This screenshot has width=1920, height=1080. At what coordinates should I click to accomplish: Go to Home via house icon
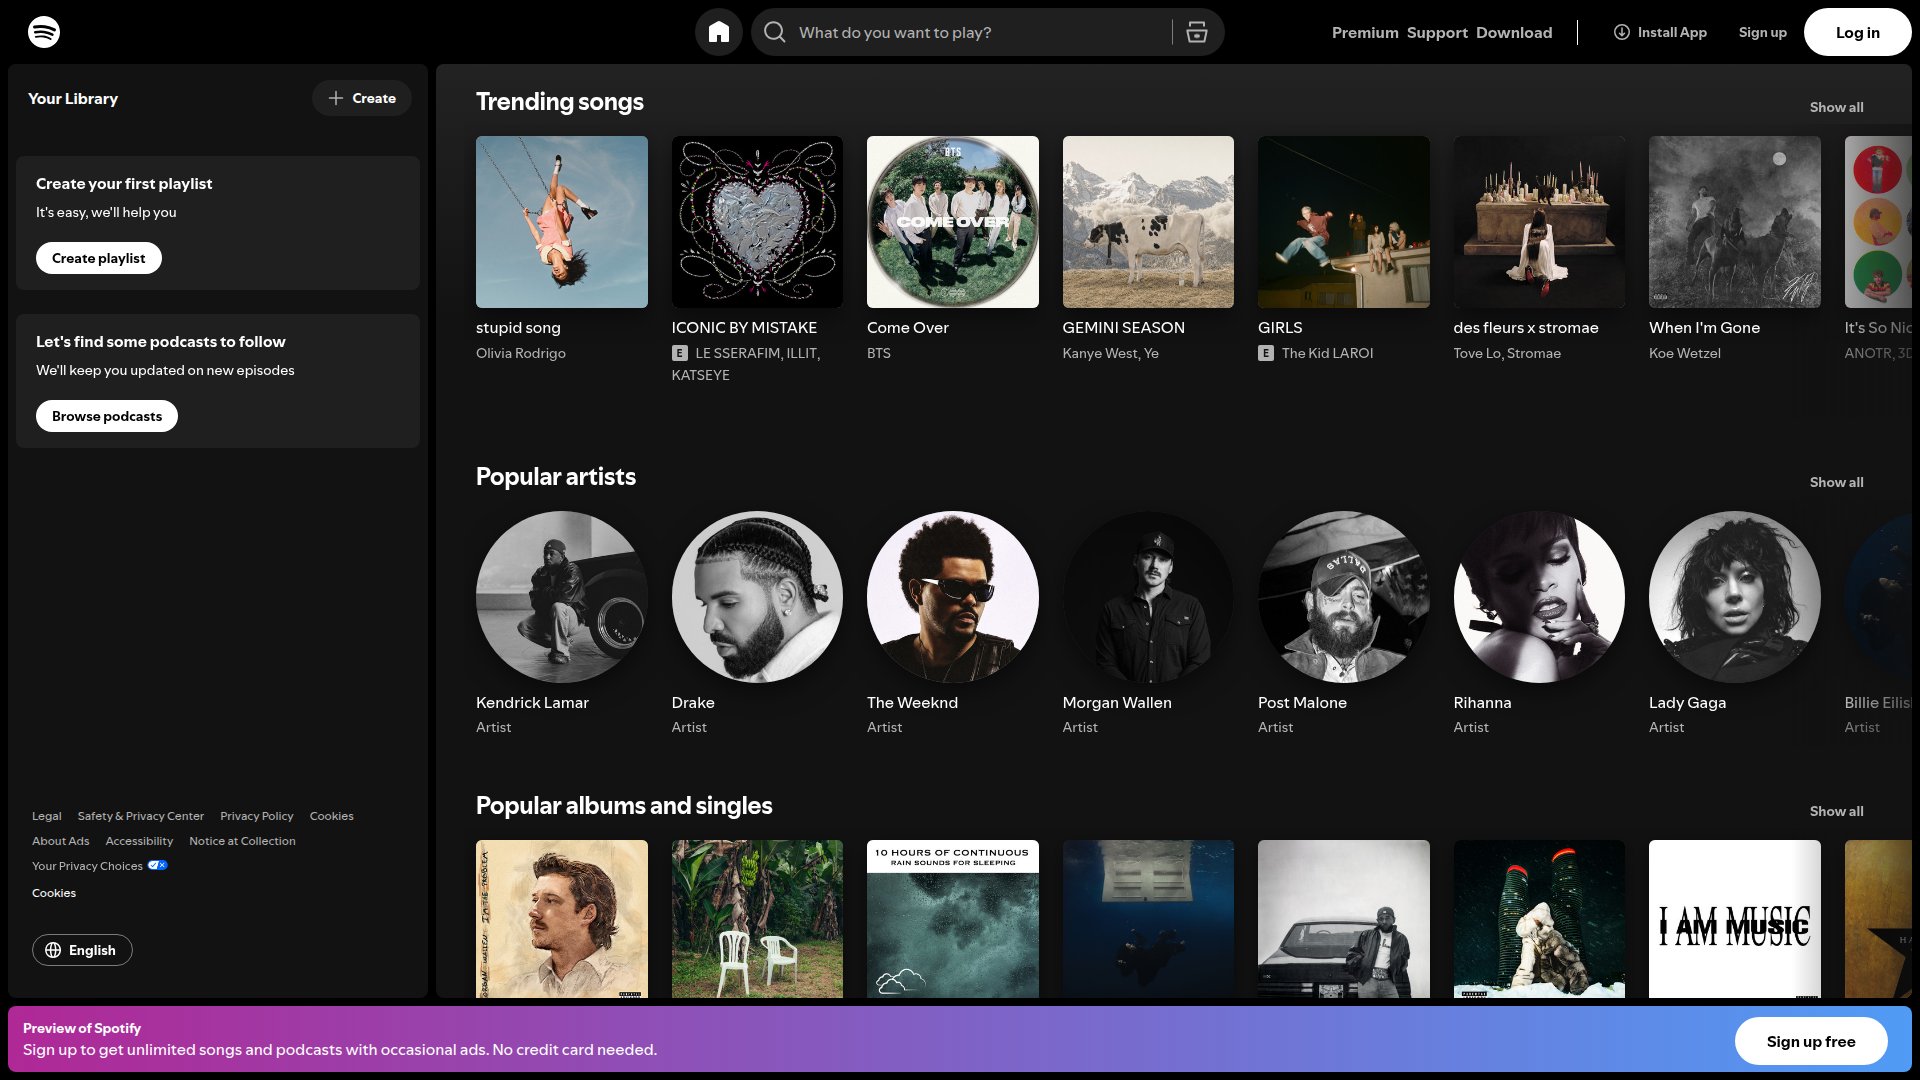point(719,32)
